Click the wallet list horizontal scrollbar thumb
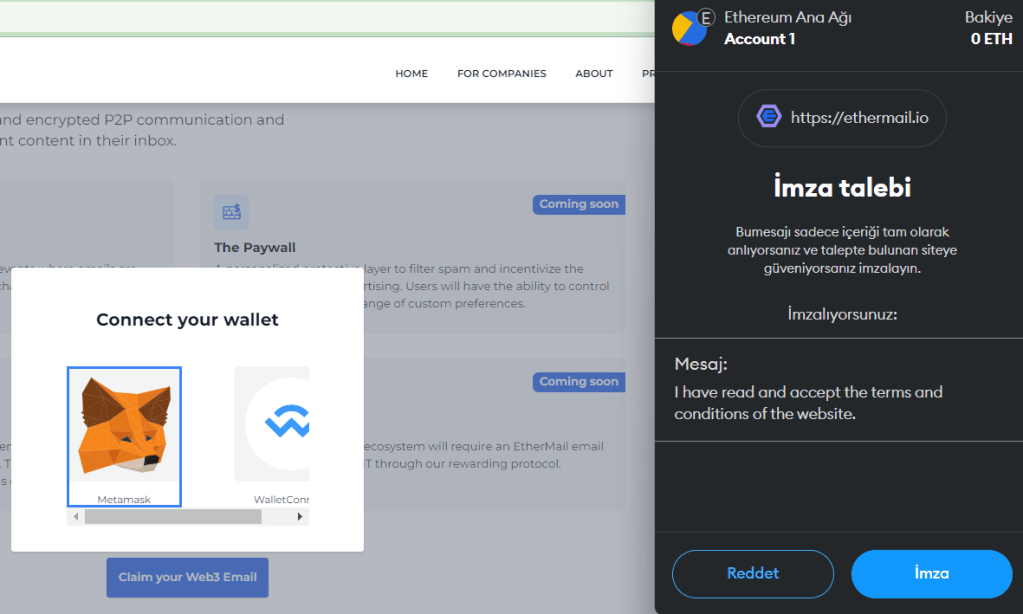Viewport: 1023px width, 614px height. coord(172,516)
